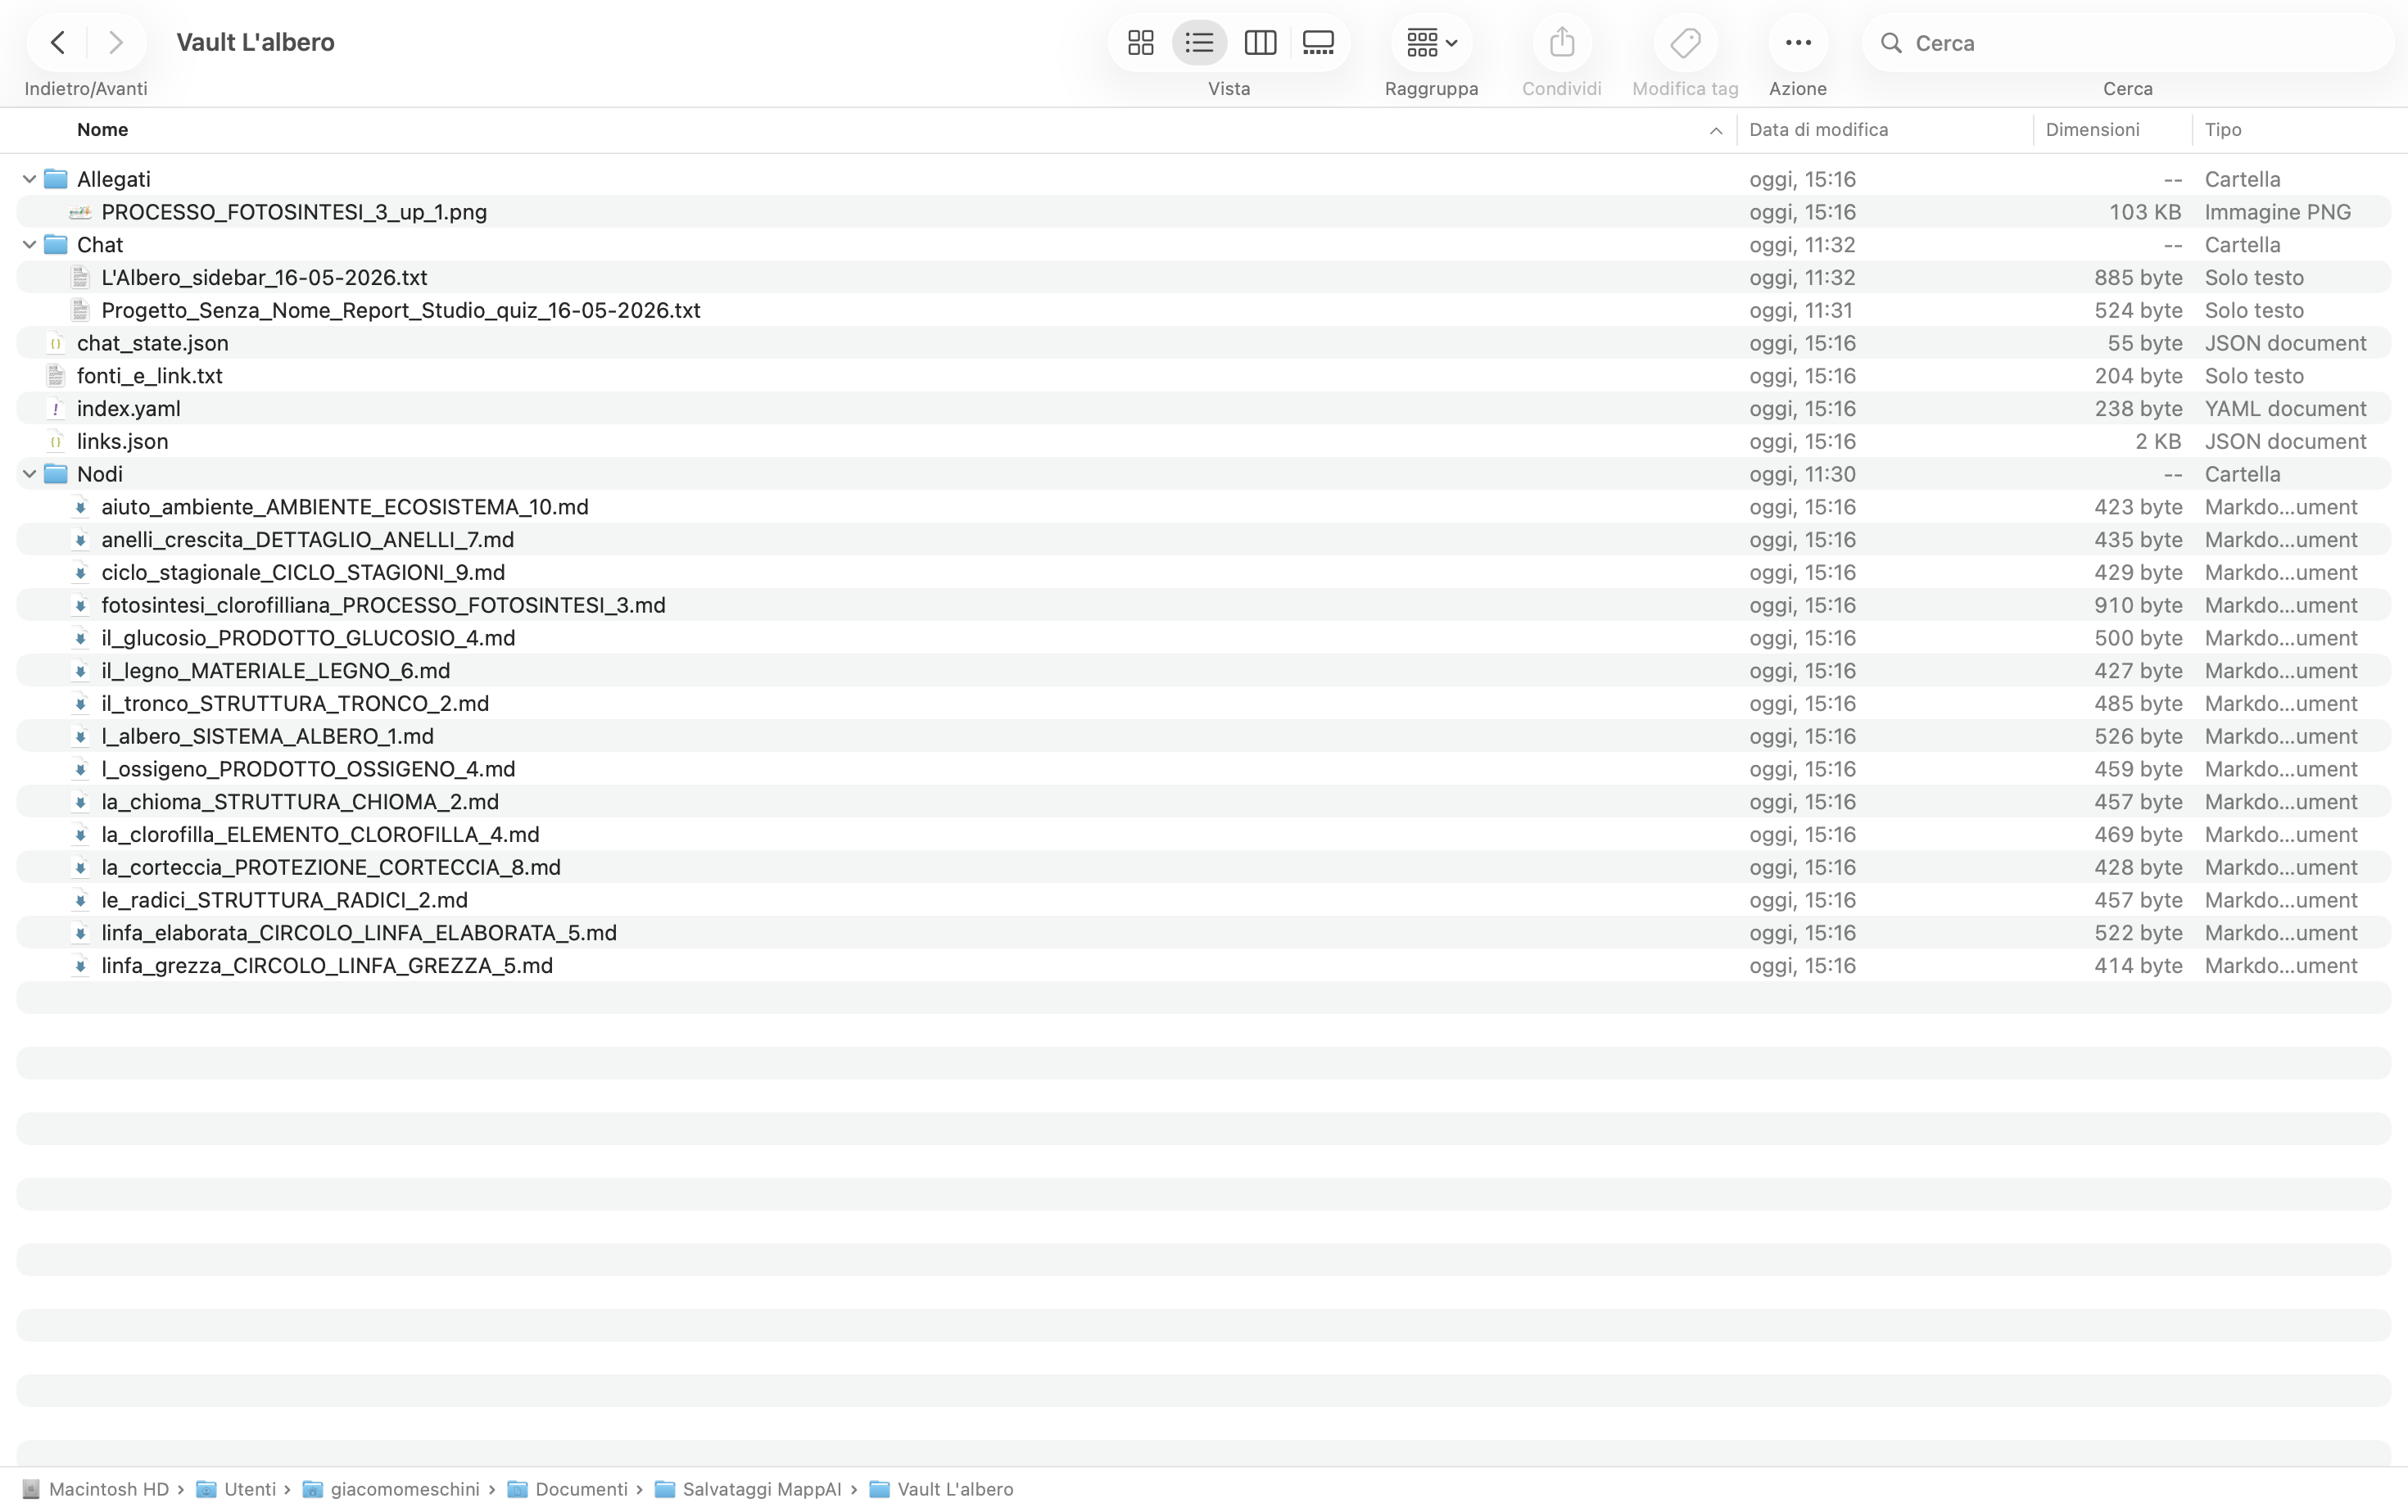The width and height of the screenshot is (2408, 1512).
Task: Click the Condividi share icon
Action: tap(1562, 43)
